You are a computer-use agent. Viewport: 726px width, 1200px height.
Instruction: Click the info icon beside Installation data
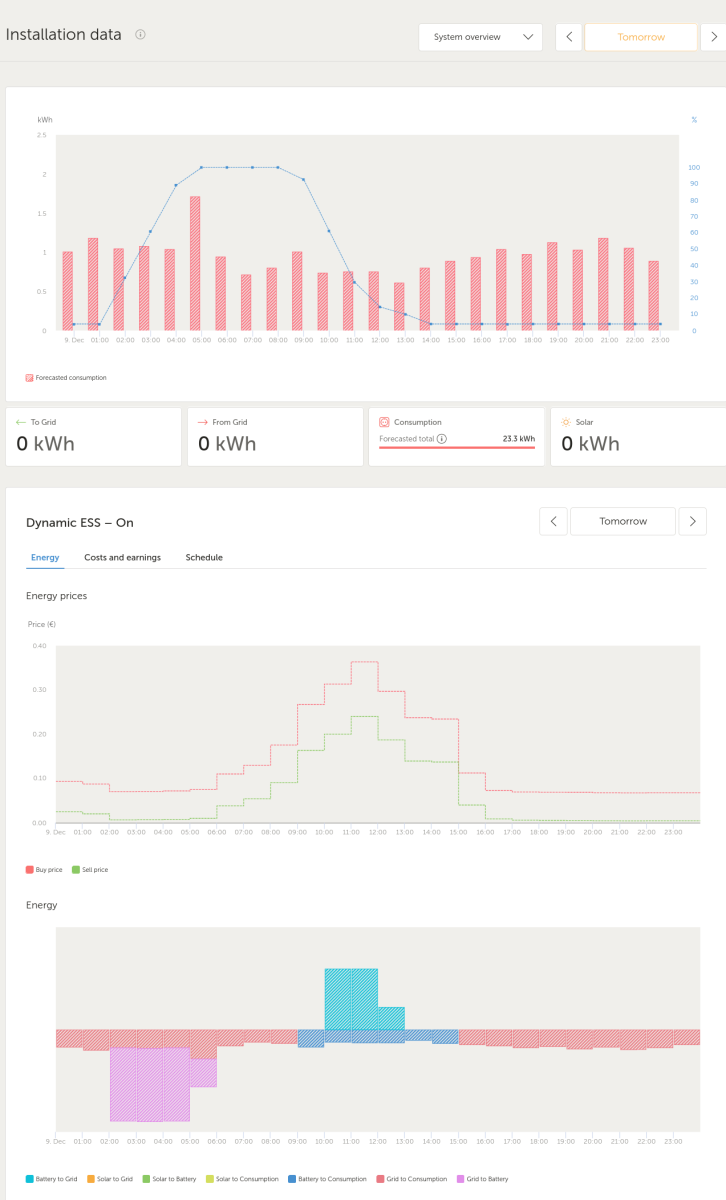pos(140,34)
